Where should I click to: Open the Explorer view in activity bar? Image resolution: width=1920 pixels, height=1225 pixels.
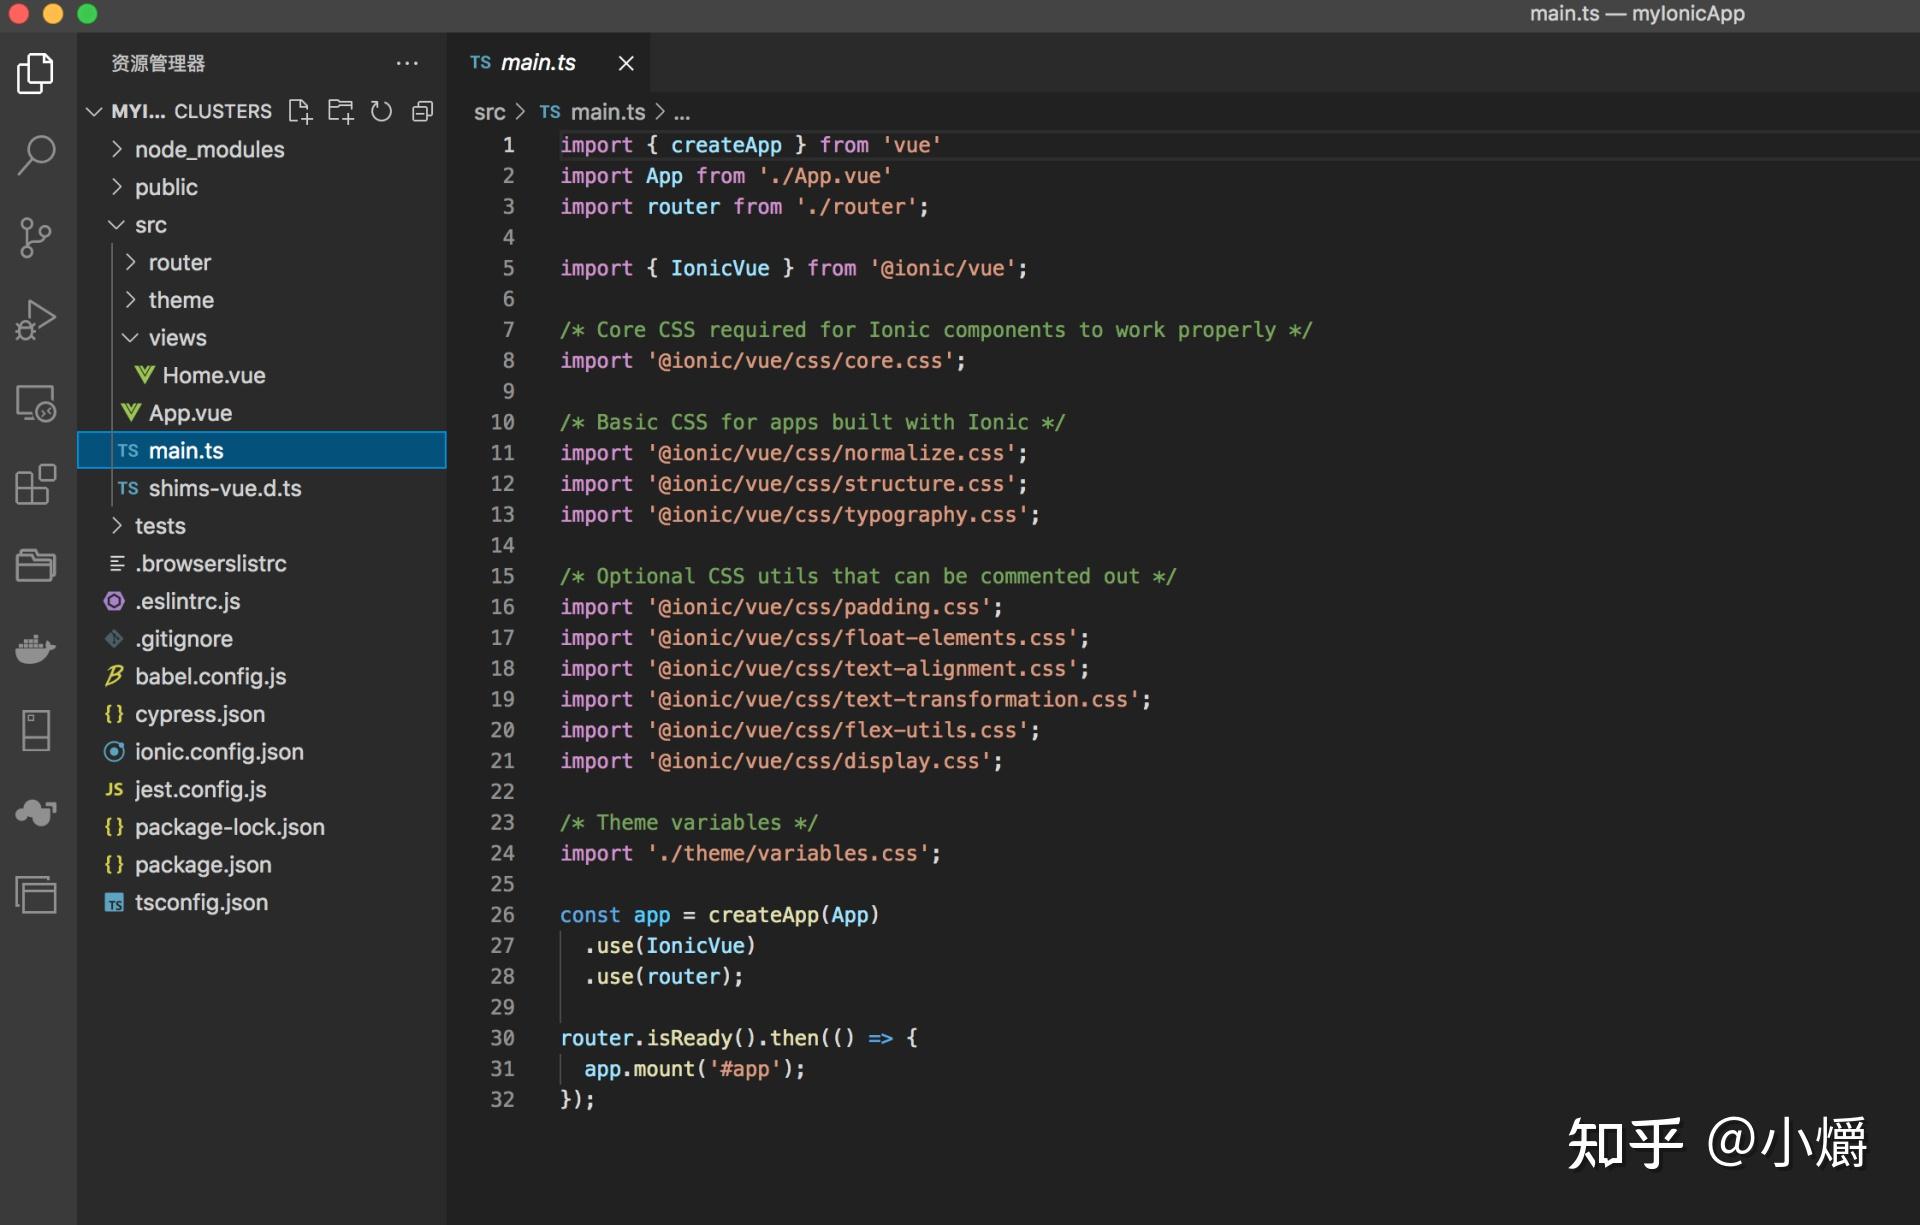36,73
